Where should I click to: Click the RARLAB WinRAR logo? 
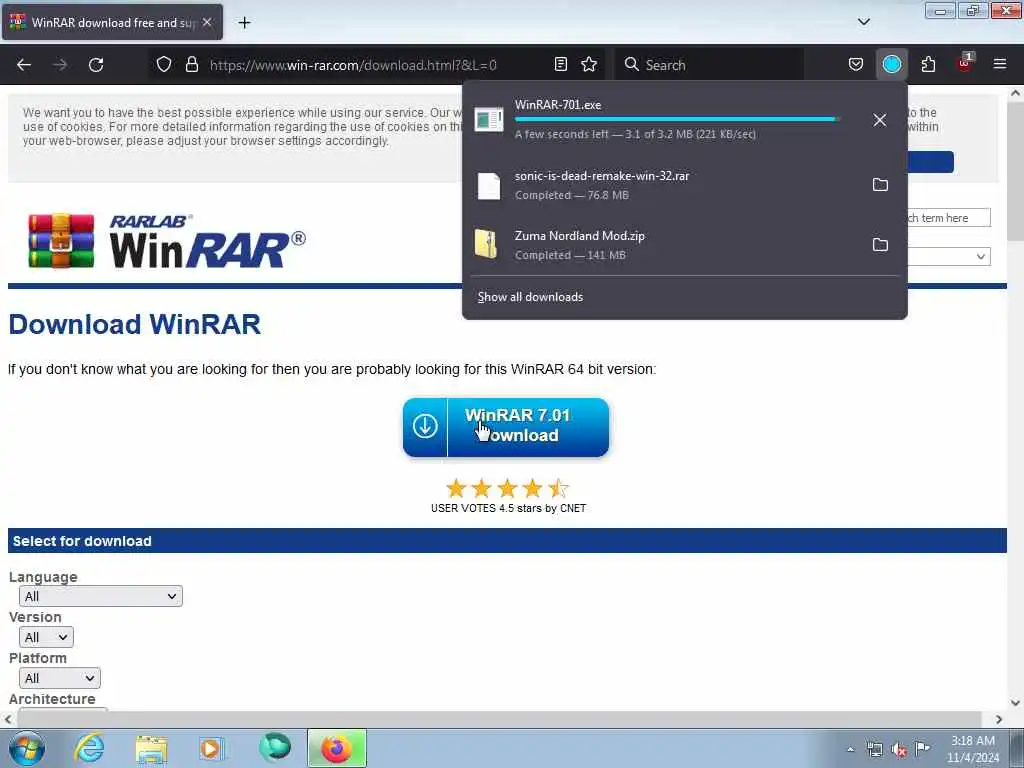pyautogui.click(x=167, y=240)
